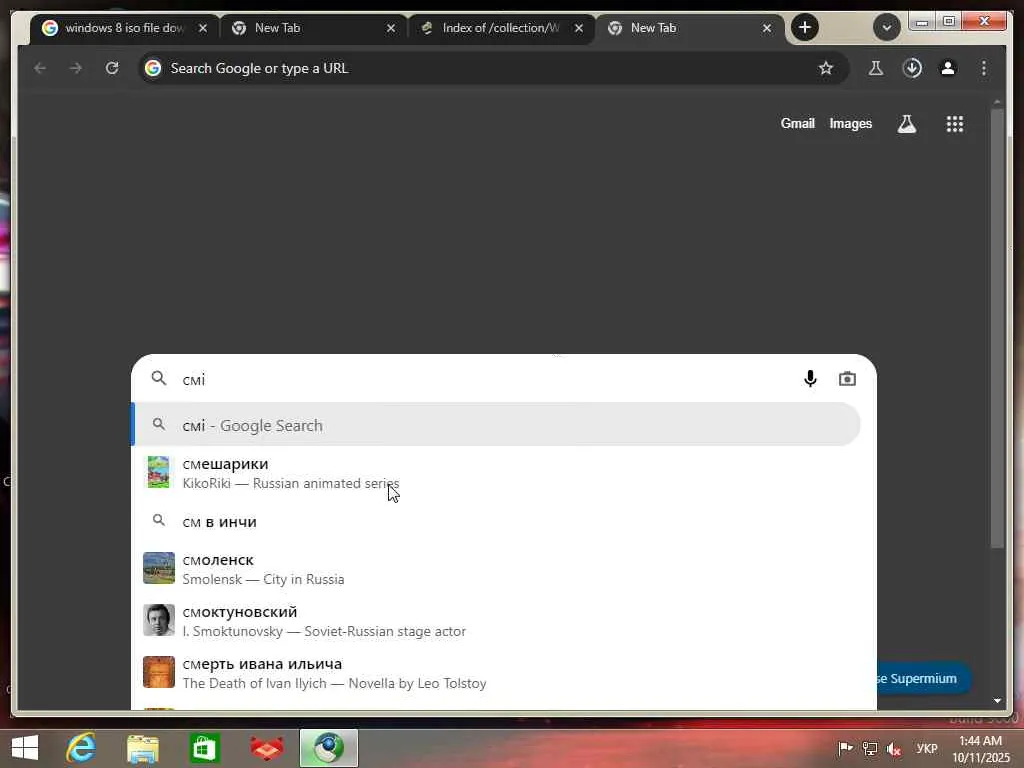Open the Google apps grid

pyautogui.click(x=955, y=123)
